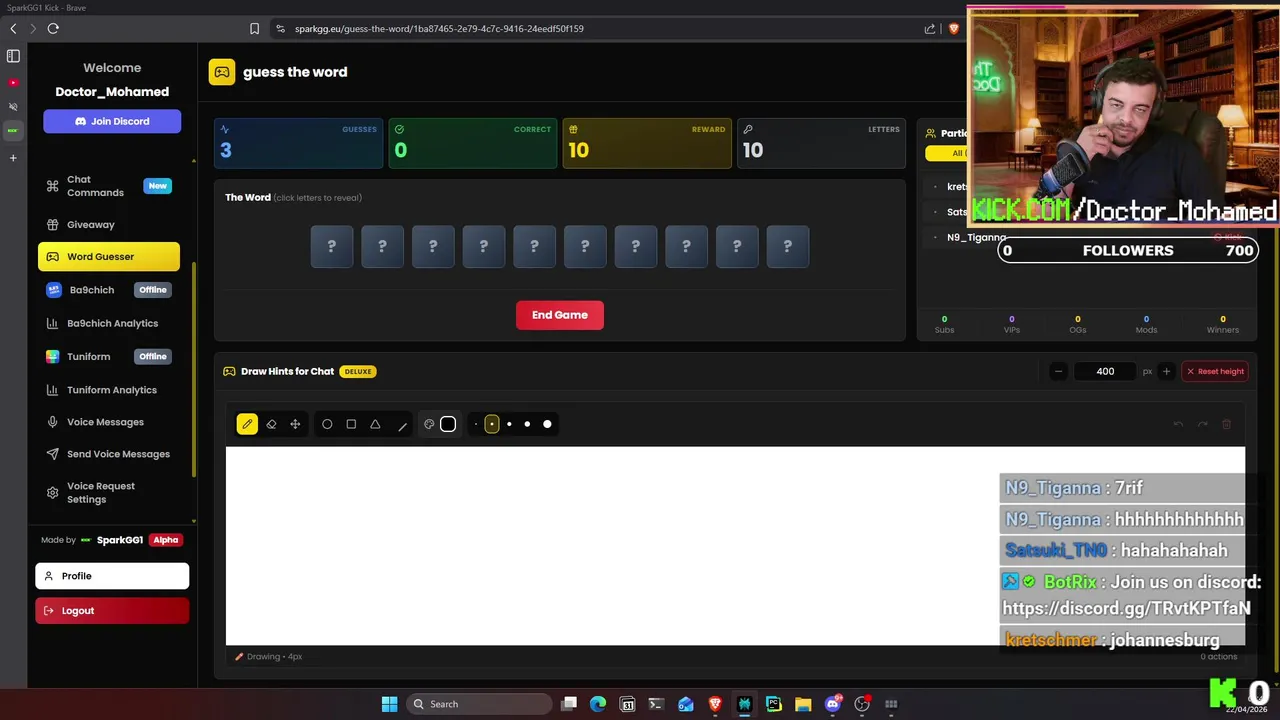Open Tuniform sidebar item
Viewport: 1280px width, 720px height.
tap(109, 356)
